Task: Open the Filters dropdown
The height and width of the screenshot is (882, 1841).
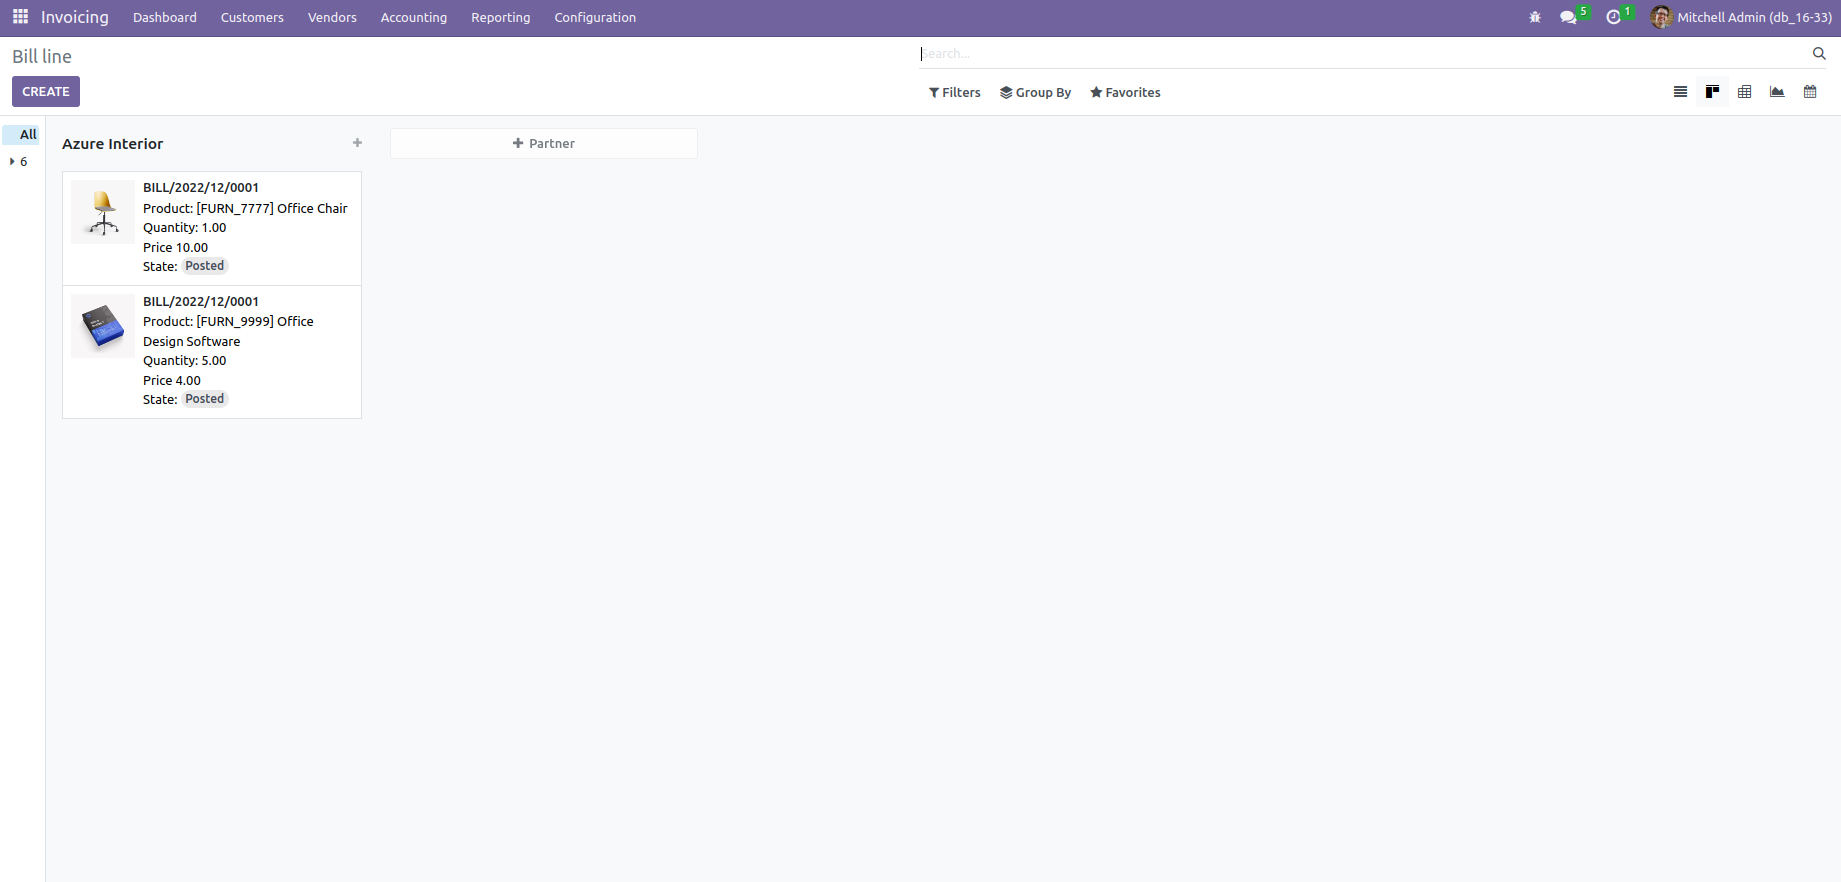Action: [x=954, y=92]
